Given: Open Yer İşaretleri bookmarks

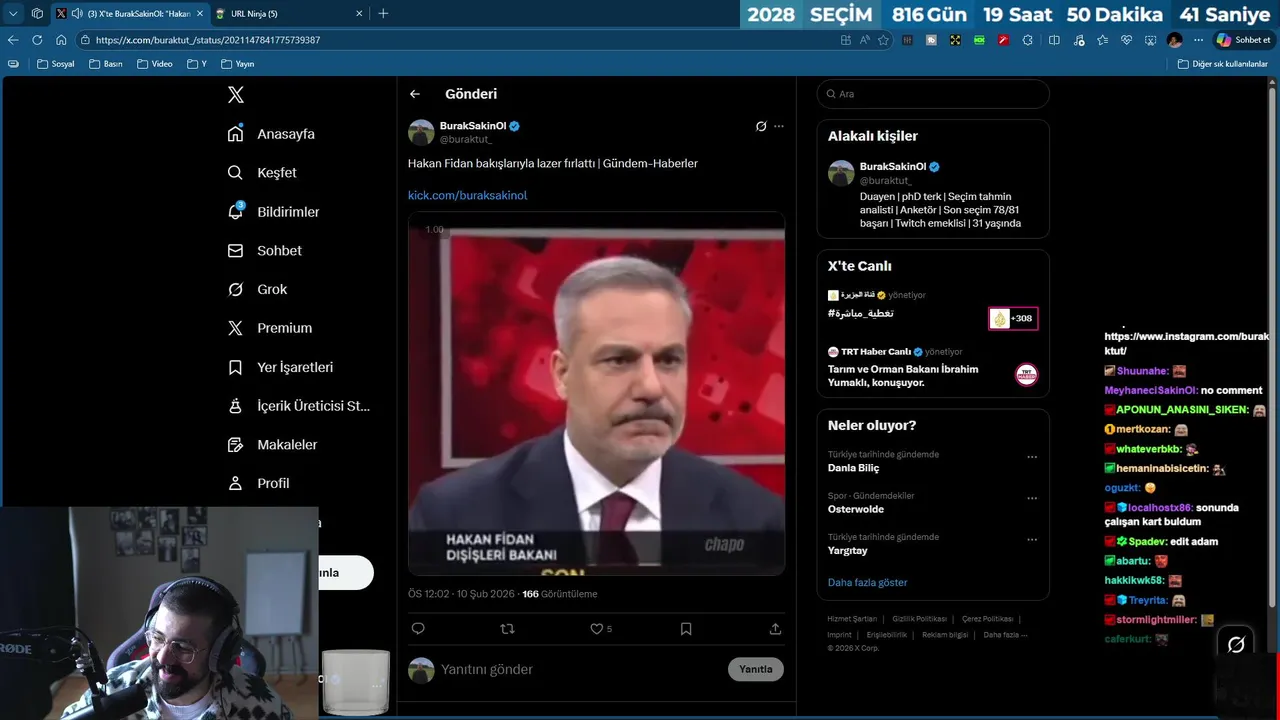Looking at the screenshot, I should [x=280, y=367].
